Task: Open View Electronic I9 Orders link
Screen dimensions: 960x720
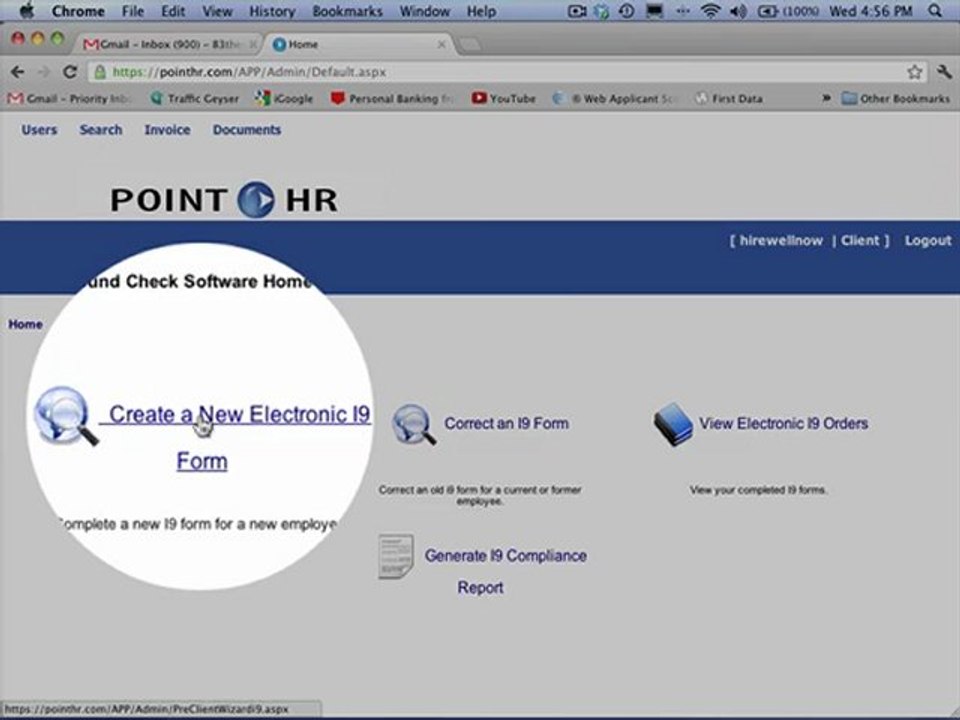Action: [x=784, y=423]
